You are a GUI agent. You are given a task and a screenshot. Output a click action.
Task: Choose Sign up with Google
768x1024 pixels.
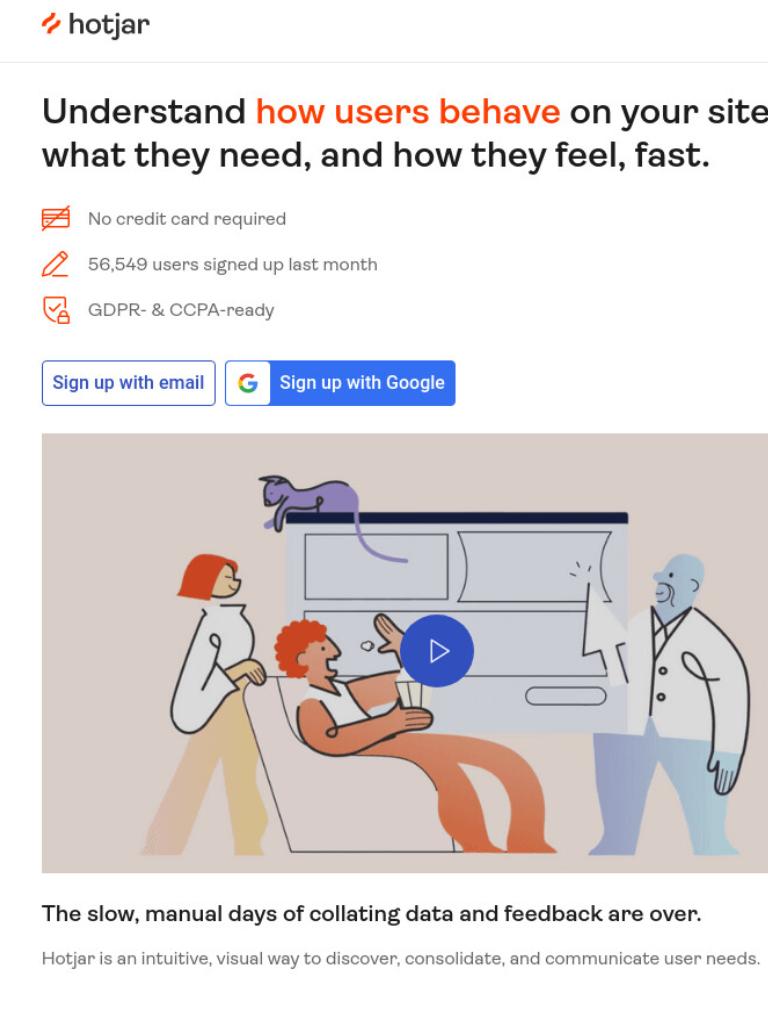coord(340,383)
